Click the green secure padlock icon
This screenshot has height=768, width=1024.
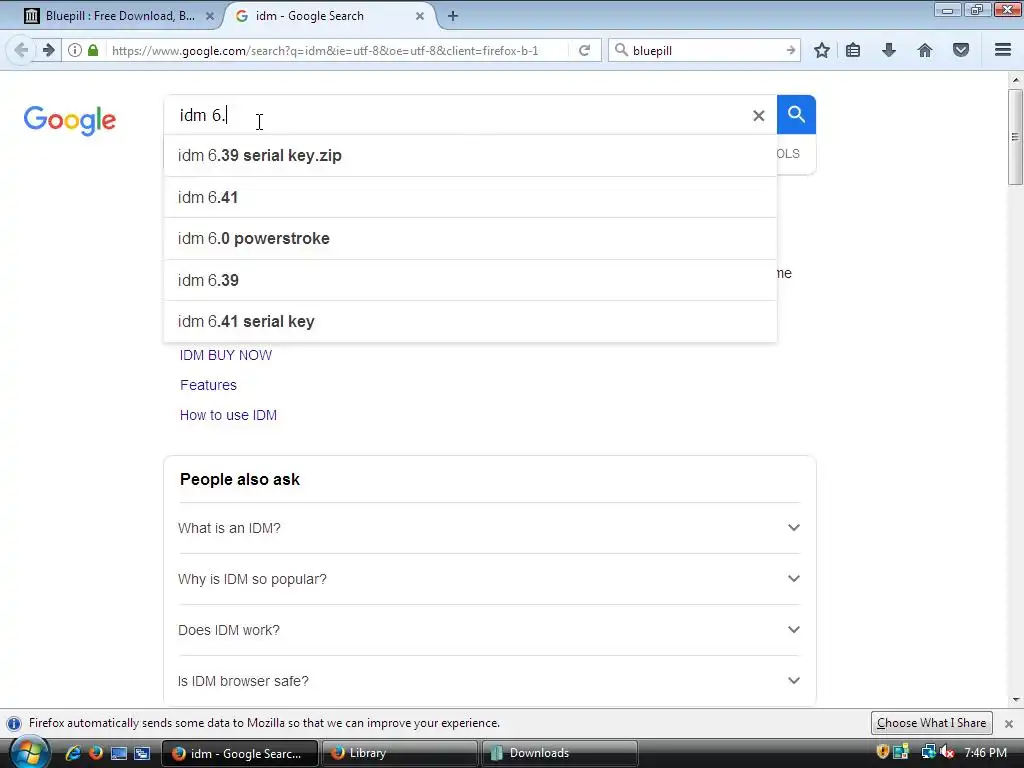coord(93,50)
